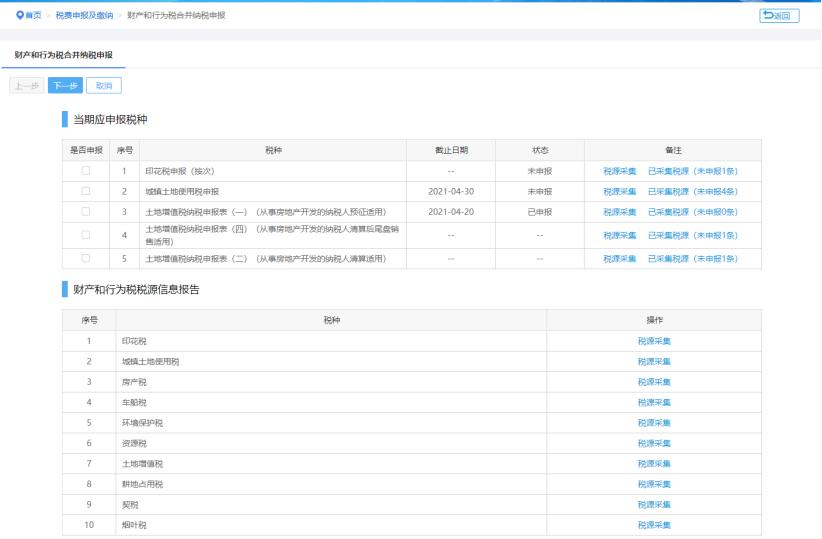Click the 操作 column header
The image size is (822, 539).
pyautogui.click(x=654, y=320)
